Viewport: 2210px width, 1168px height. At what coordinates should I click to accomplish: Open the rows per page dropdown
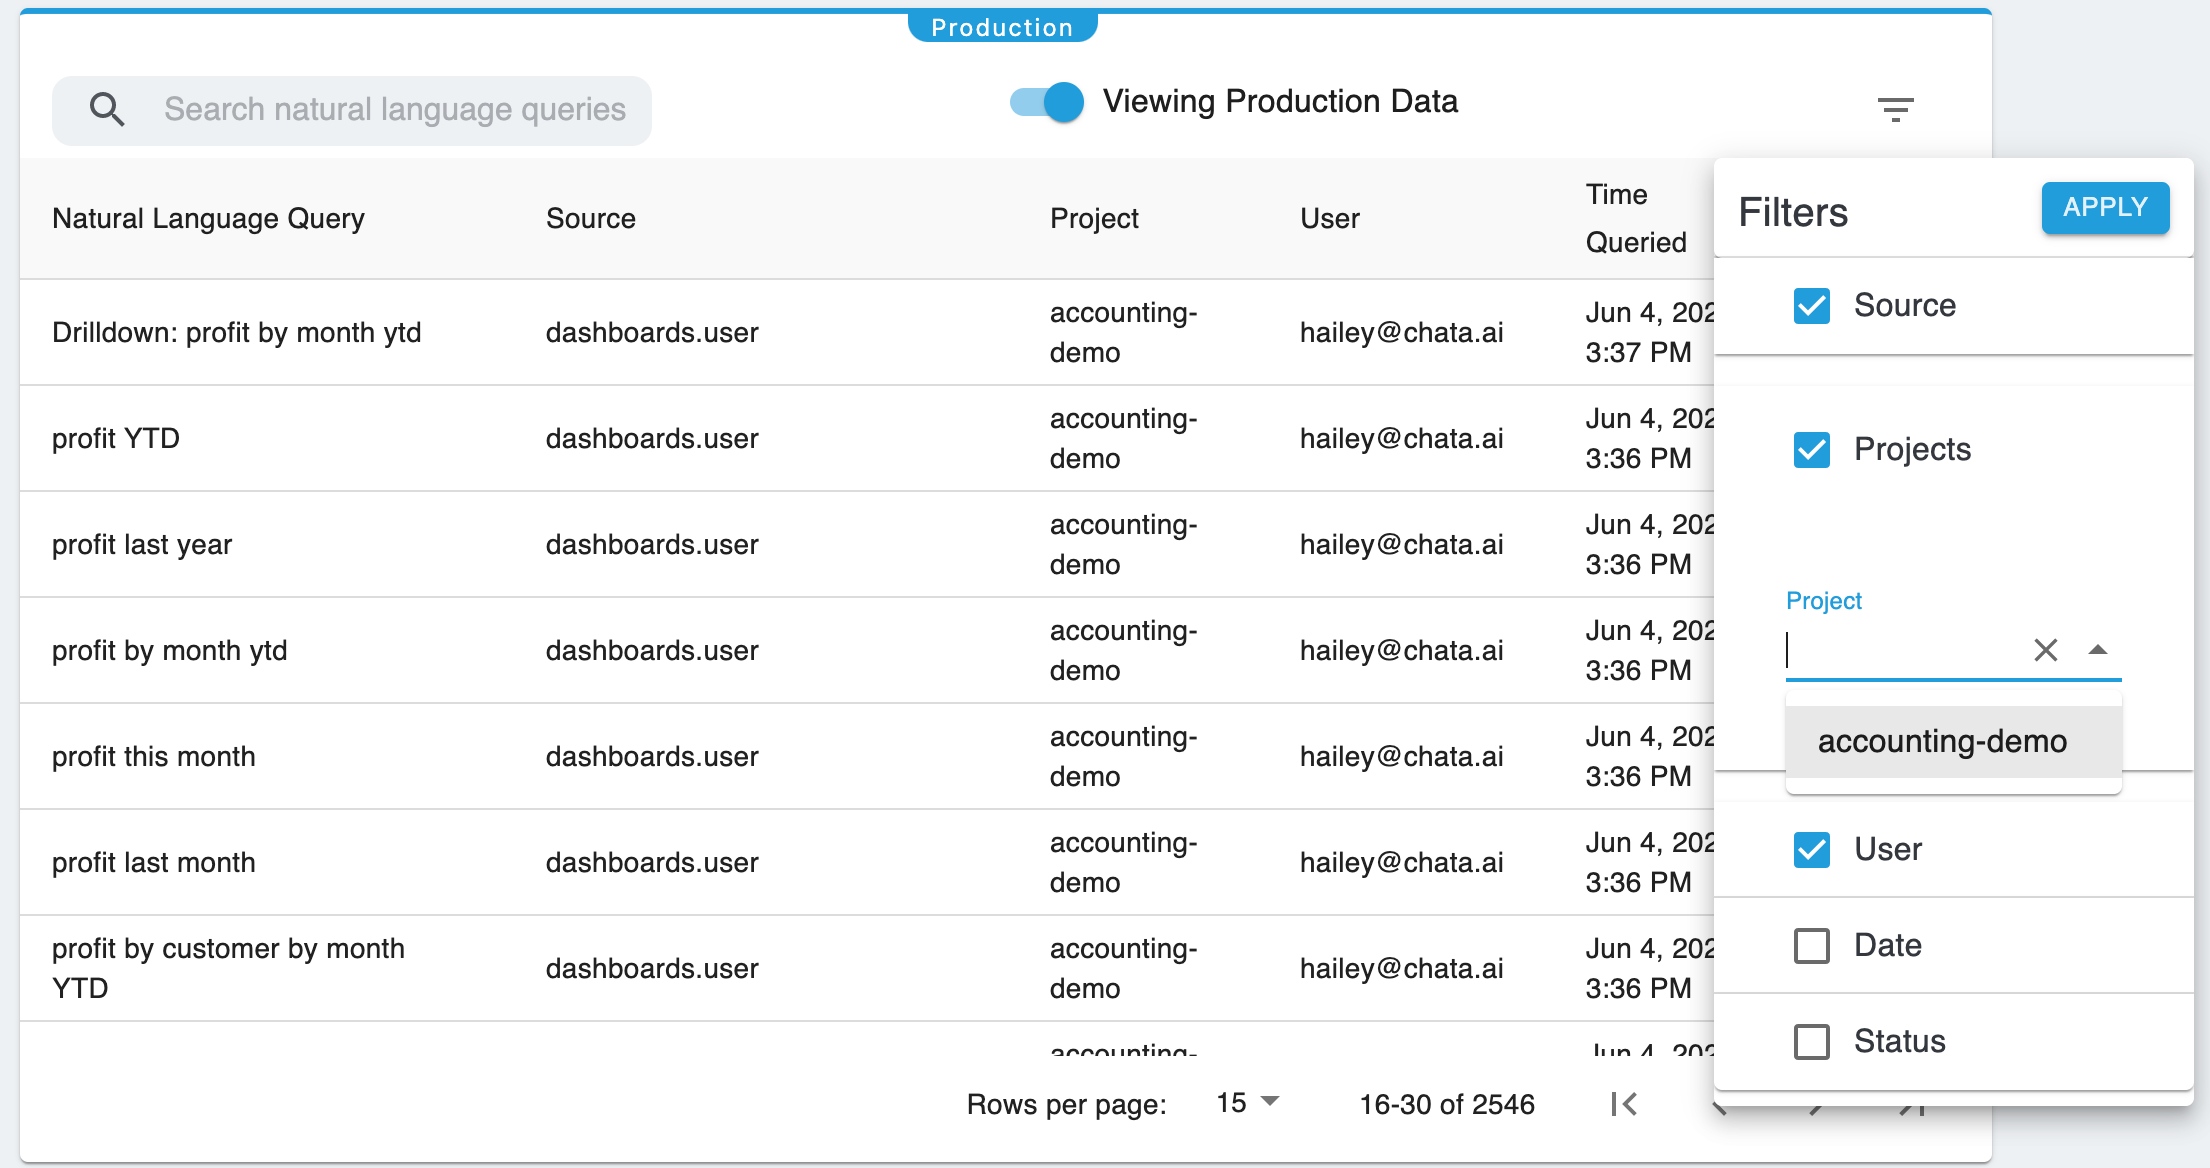point(1248,1103)
